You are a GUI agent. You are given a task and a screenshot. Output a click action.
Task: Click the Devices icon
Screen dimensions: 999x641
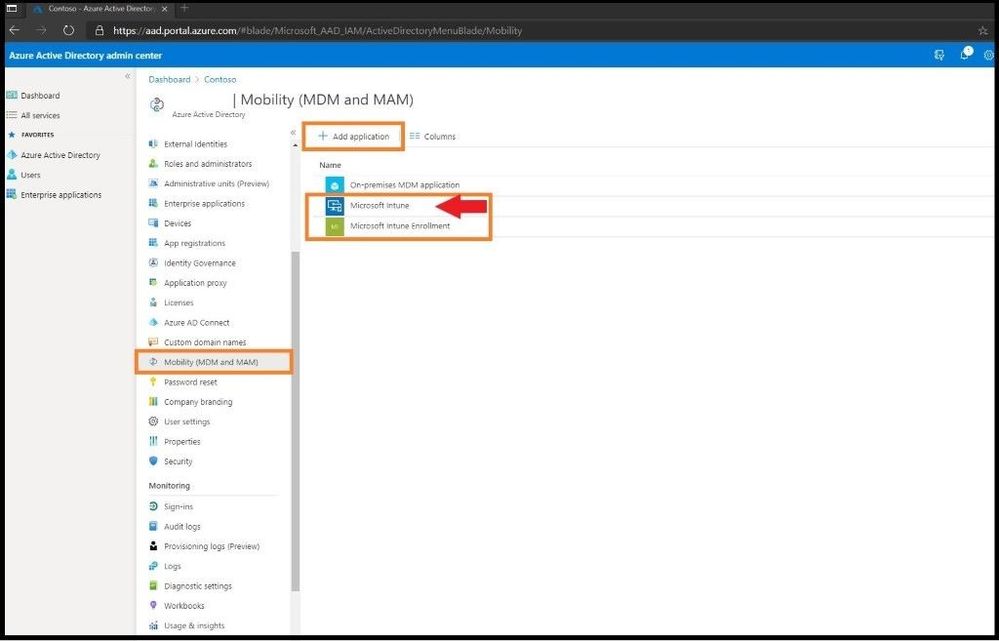point(153,223)
